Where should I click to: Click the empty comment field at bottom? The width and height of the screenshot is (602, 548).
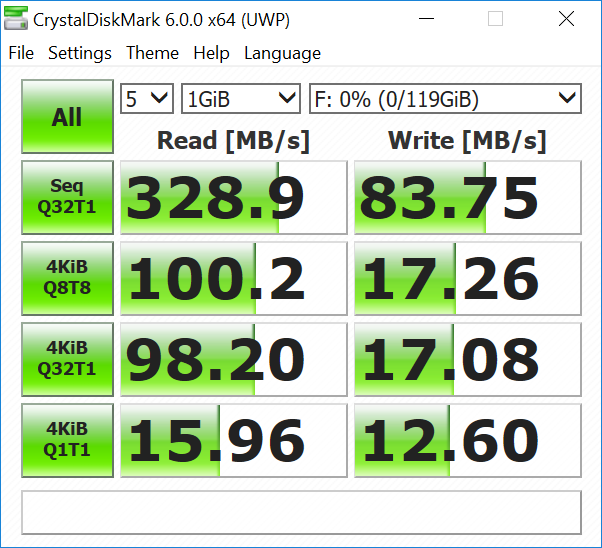[301, 512]
